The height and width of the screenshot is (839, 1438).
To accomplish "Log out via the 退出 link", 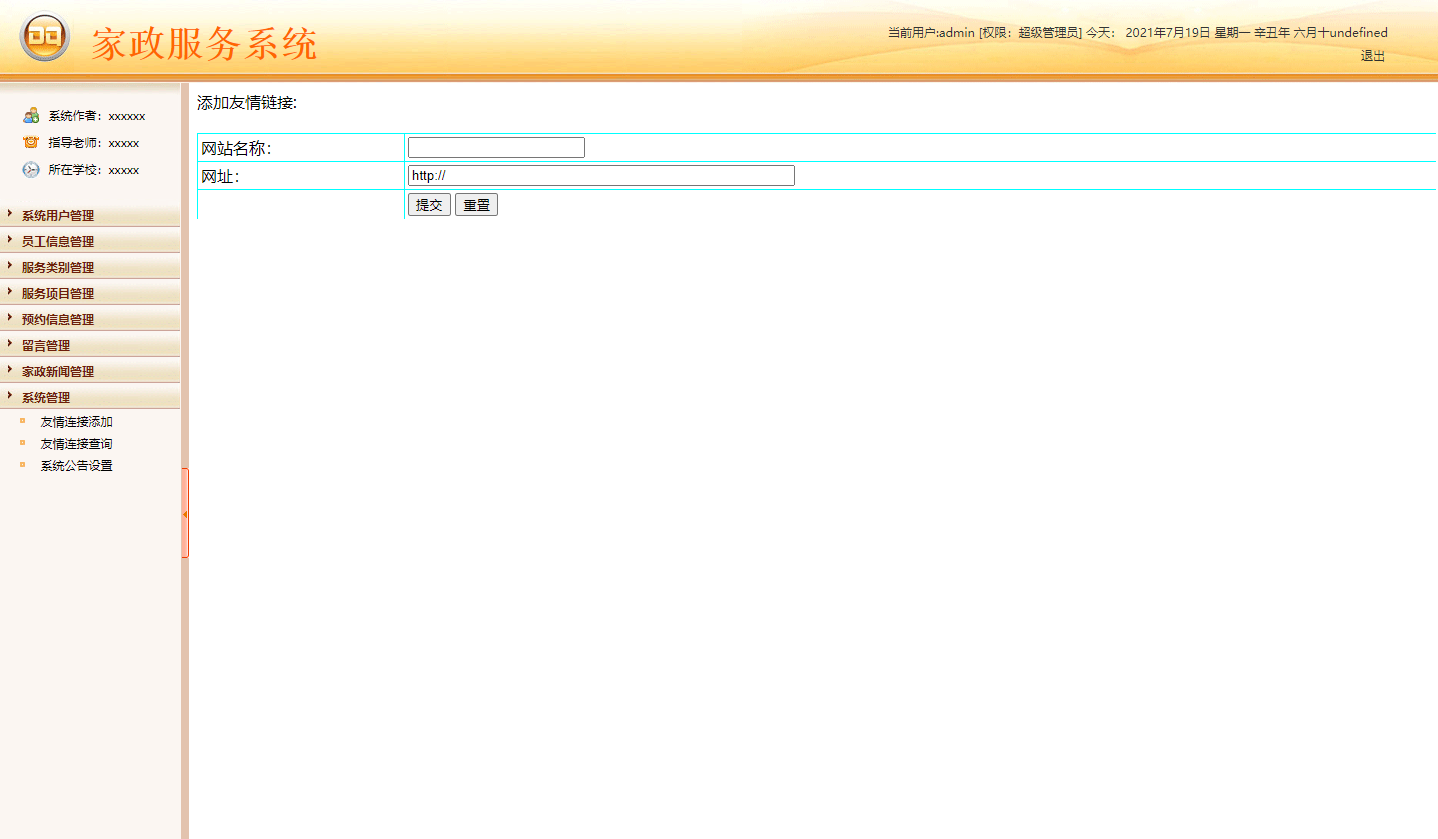I will pyautogui.click(x=1371, y=56).
